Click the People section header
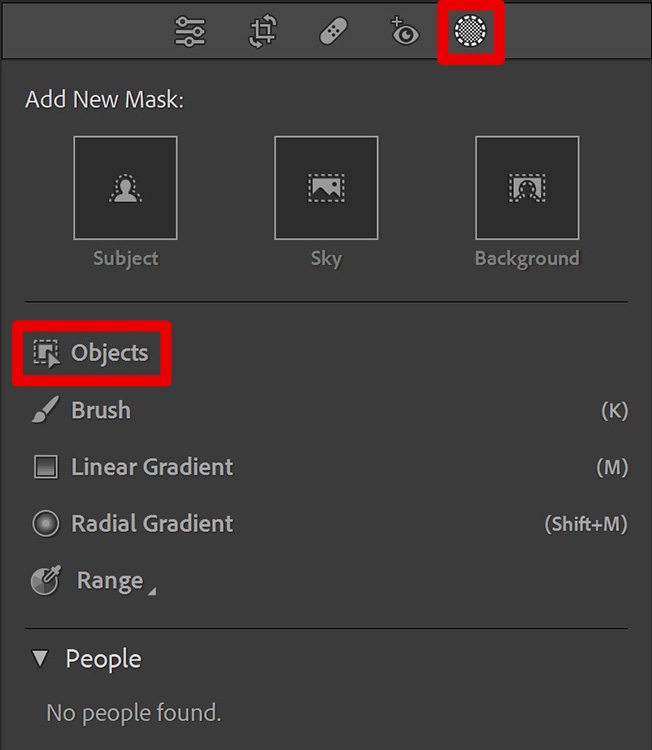 click(103, 659)
